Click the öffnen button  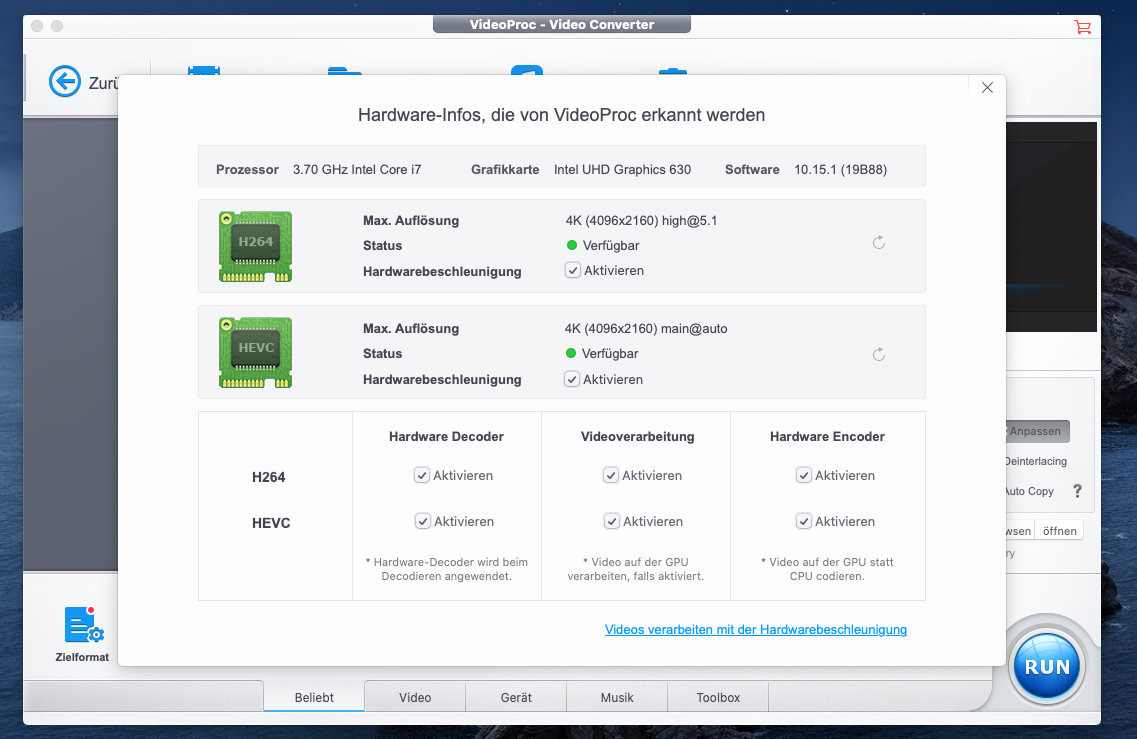click(1059, 531)
